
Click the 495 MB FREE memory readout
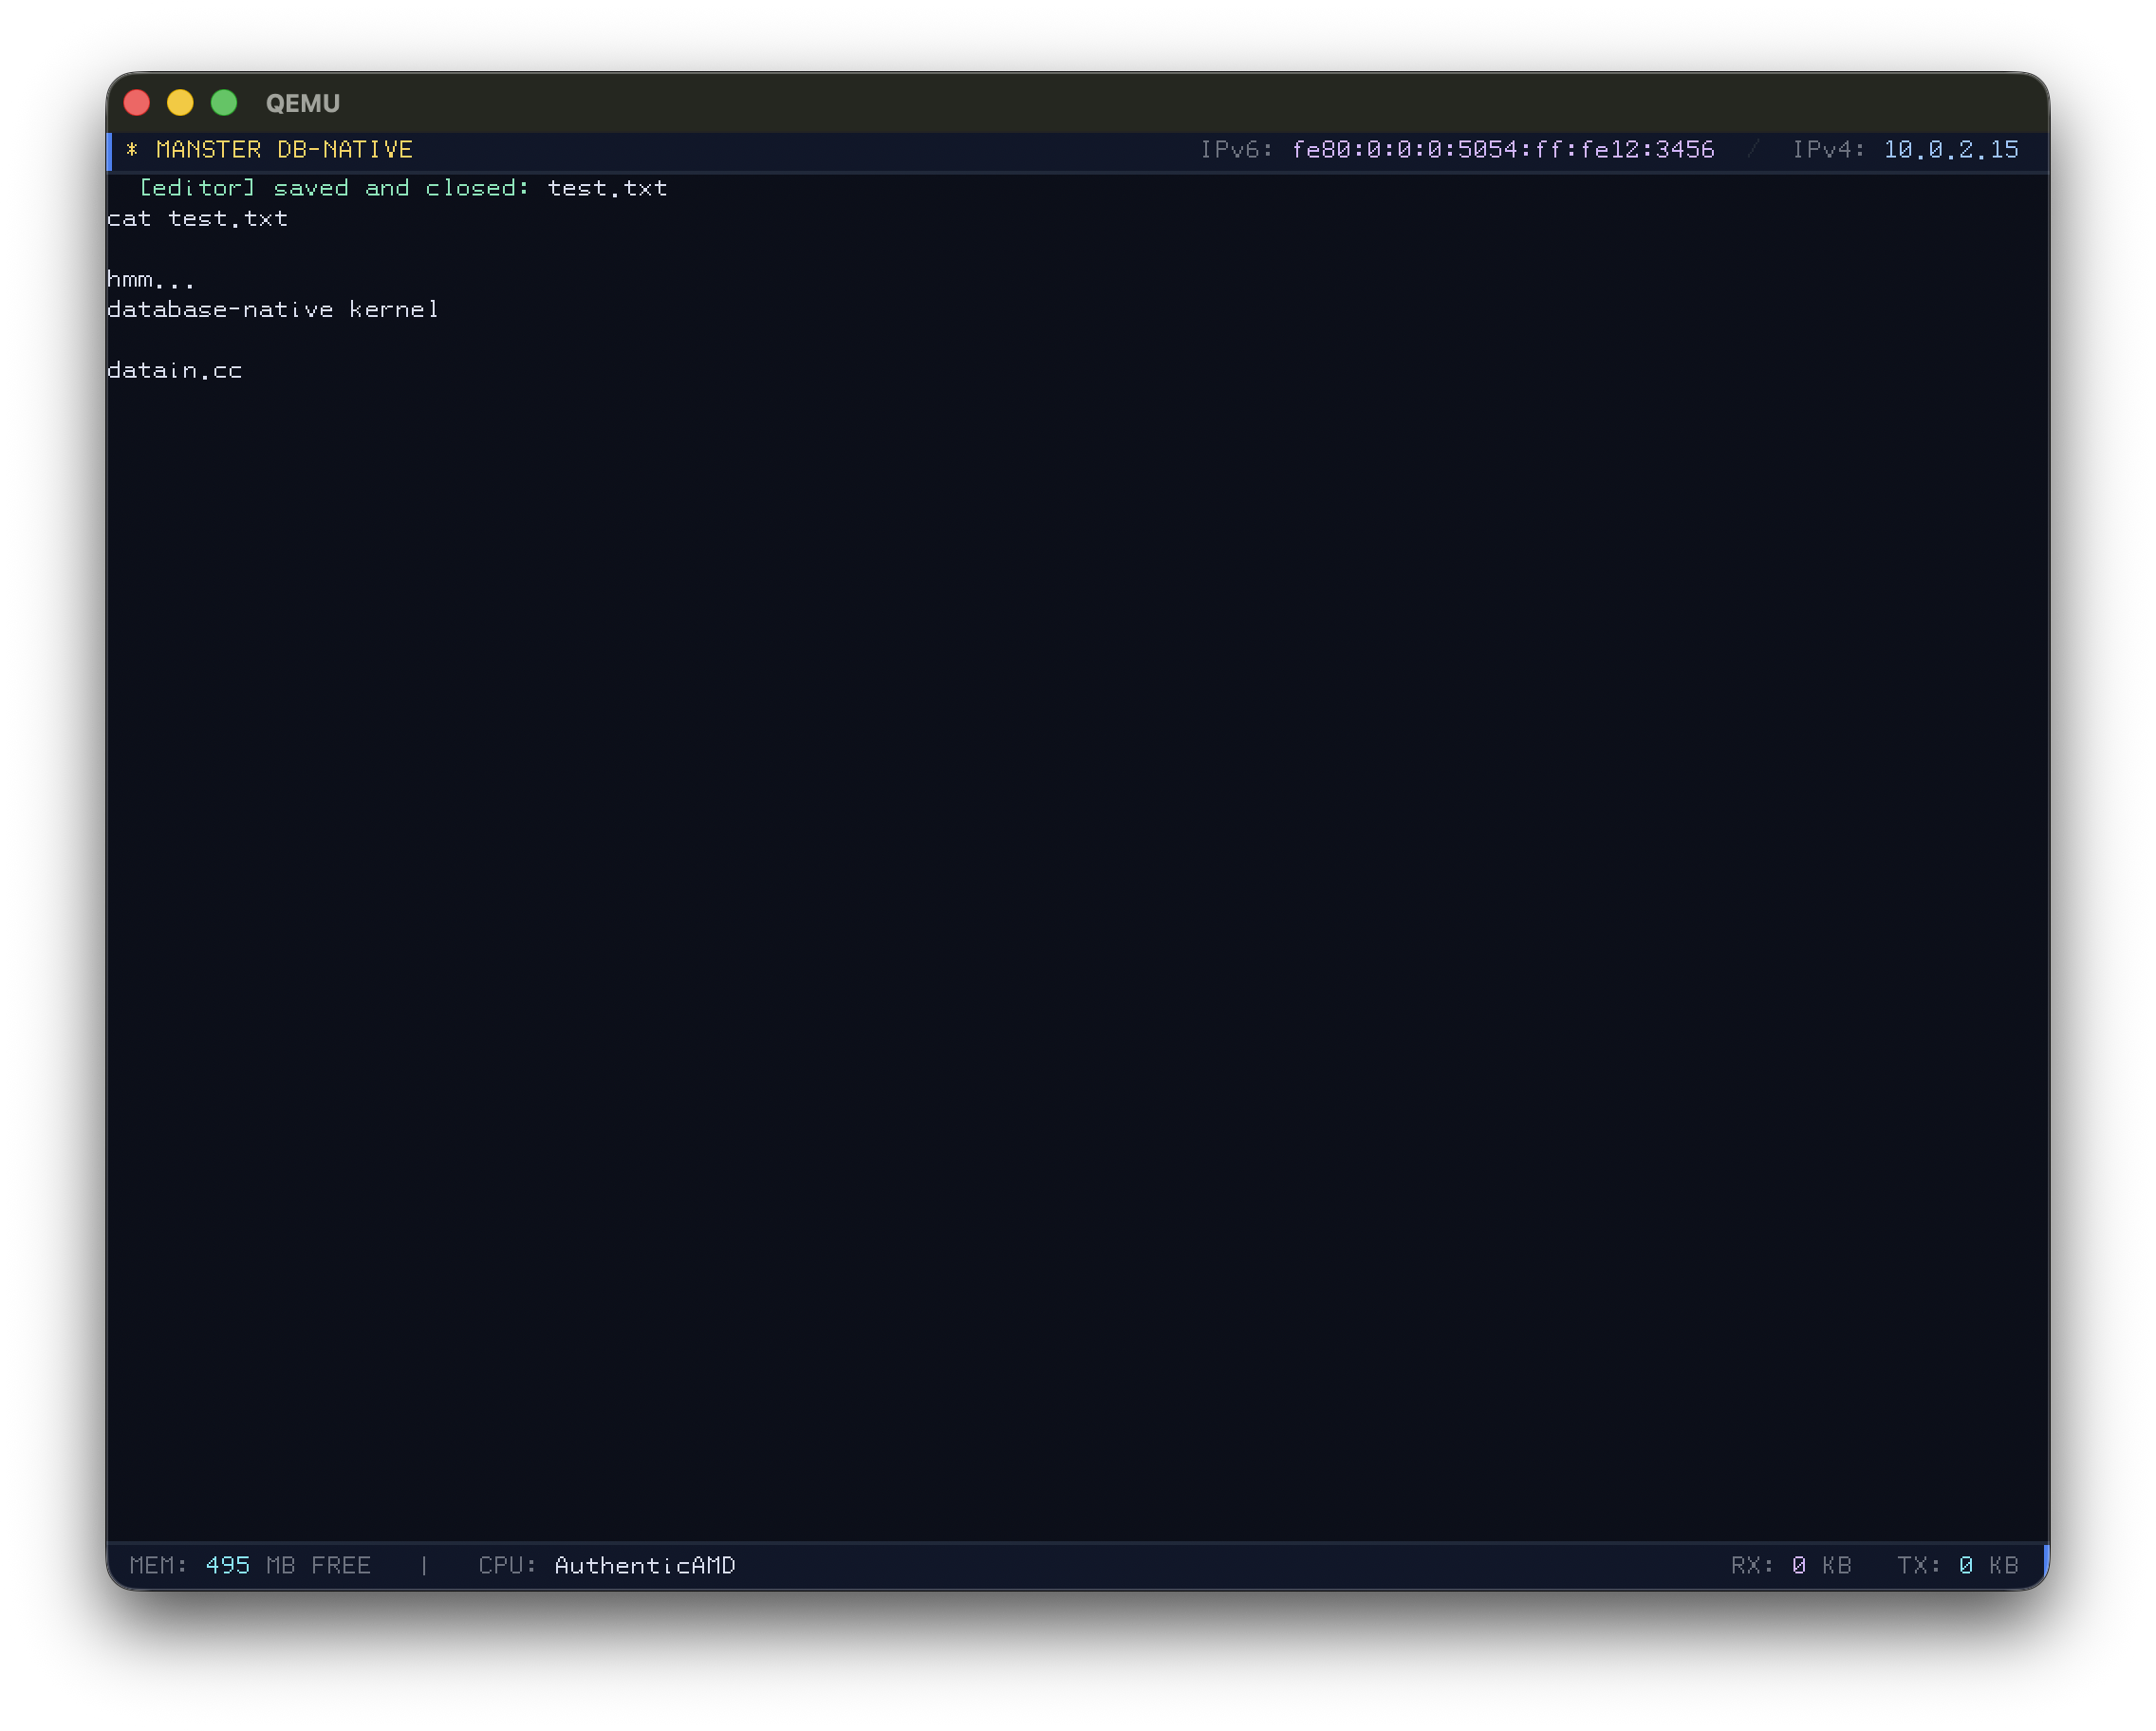[288, 1565]
